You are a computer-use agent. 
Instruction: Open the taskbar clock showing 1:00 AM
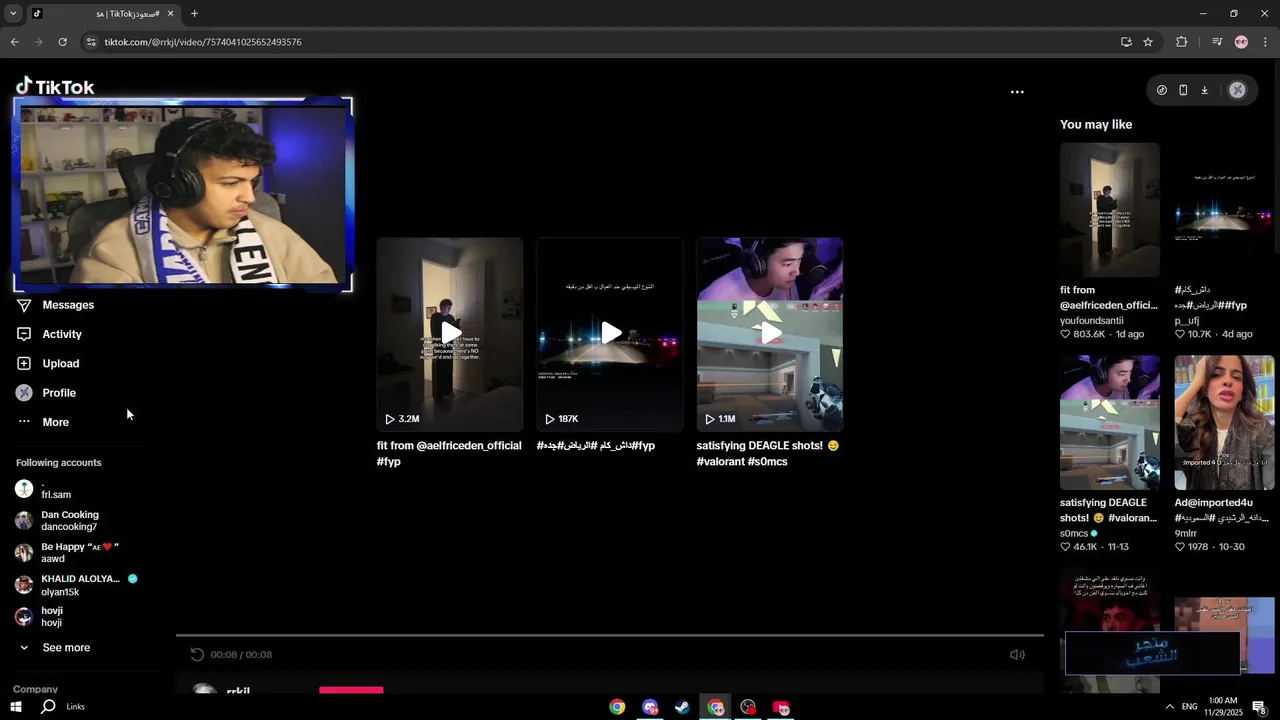click(1222, 707)
